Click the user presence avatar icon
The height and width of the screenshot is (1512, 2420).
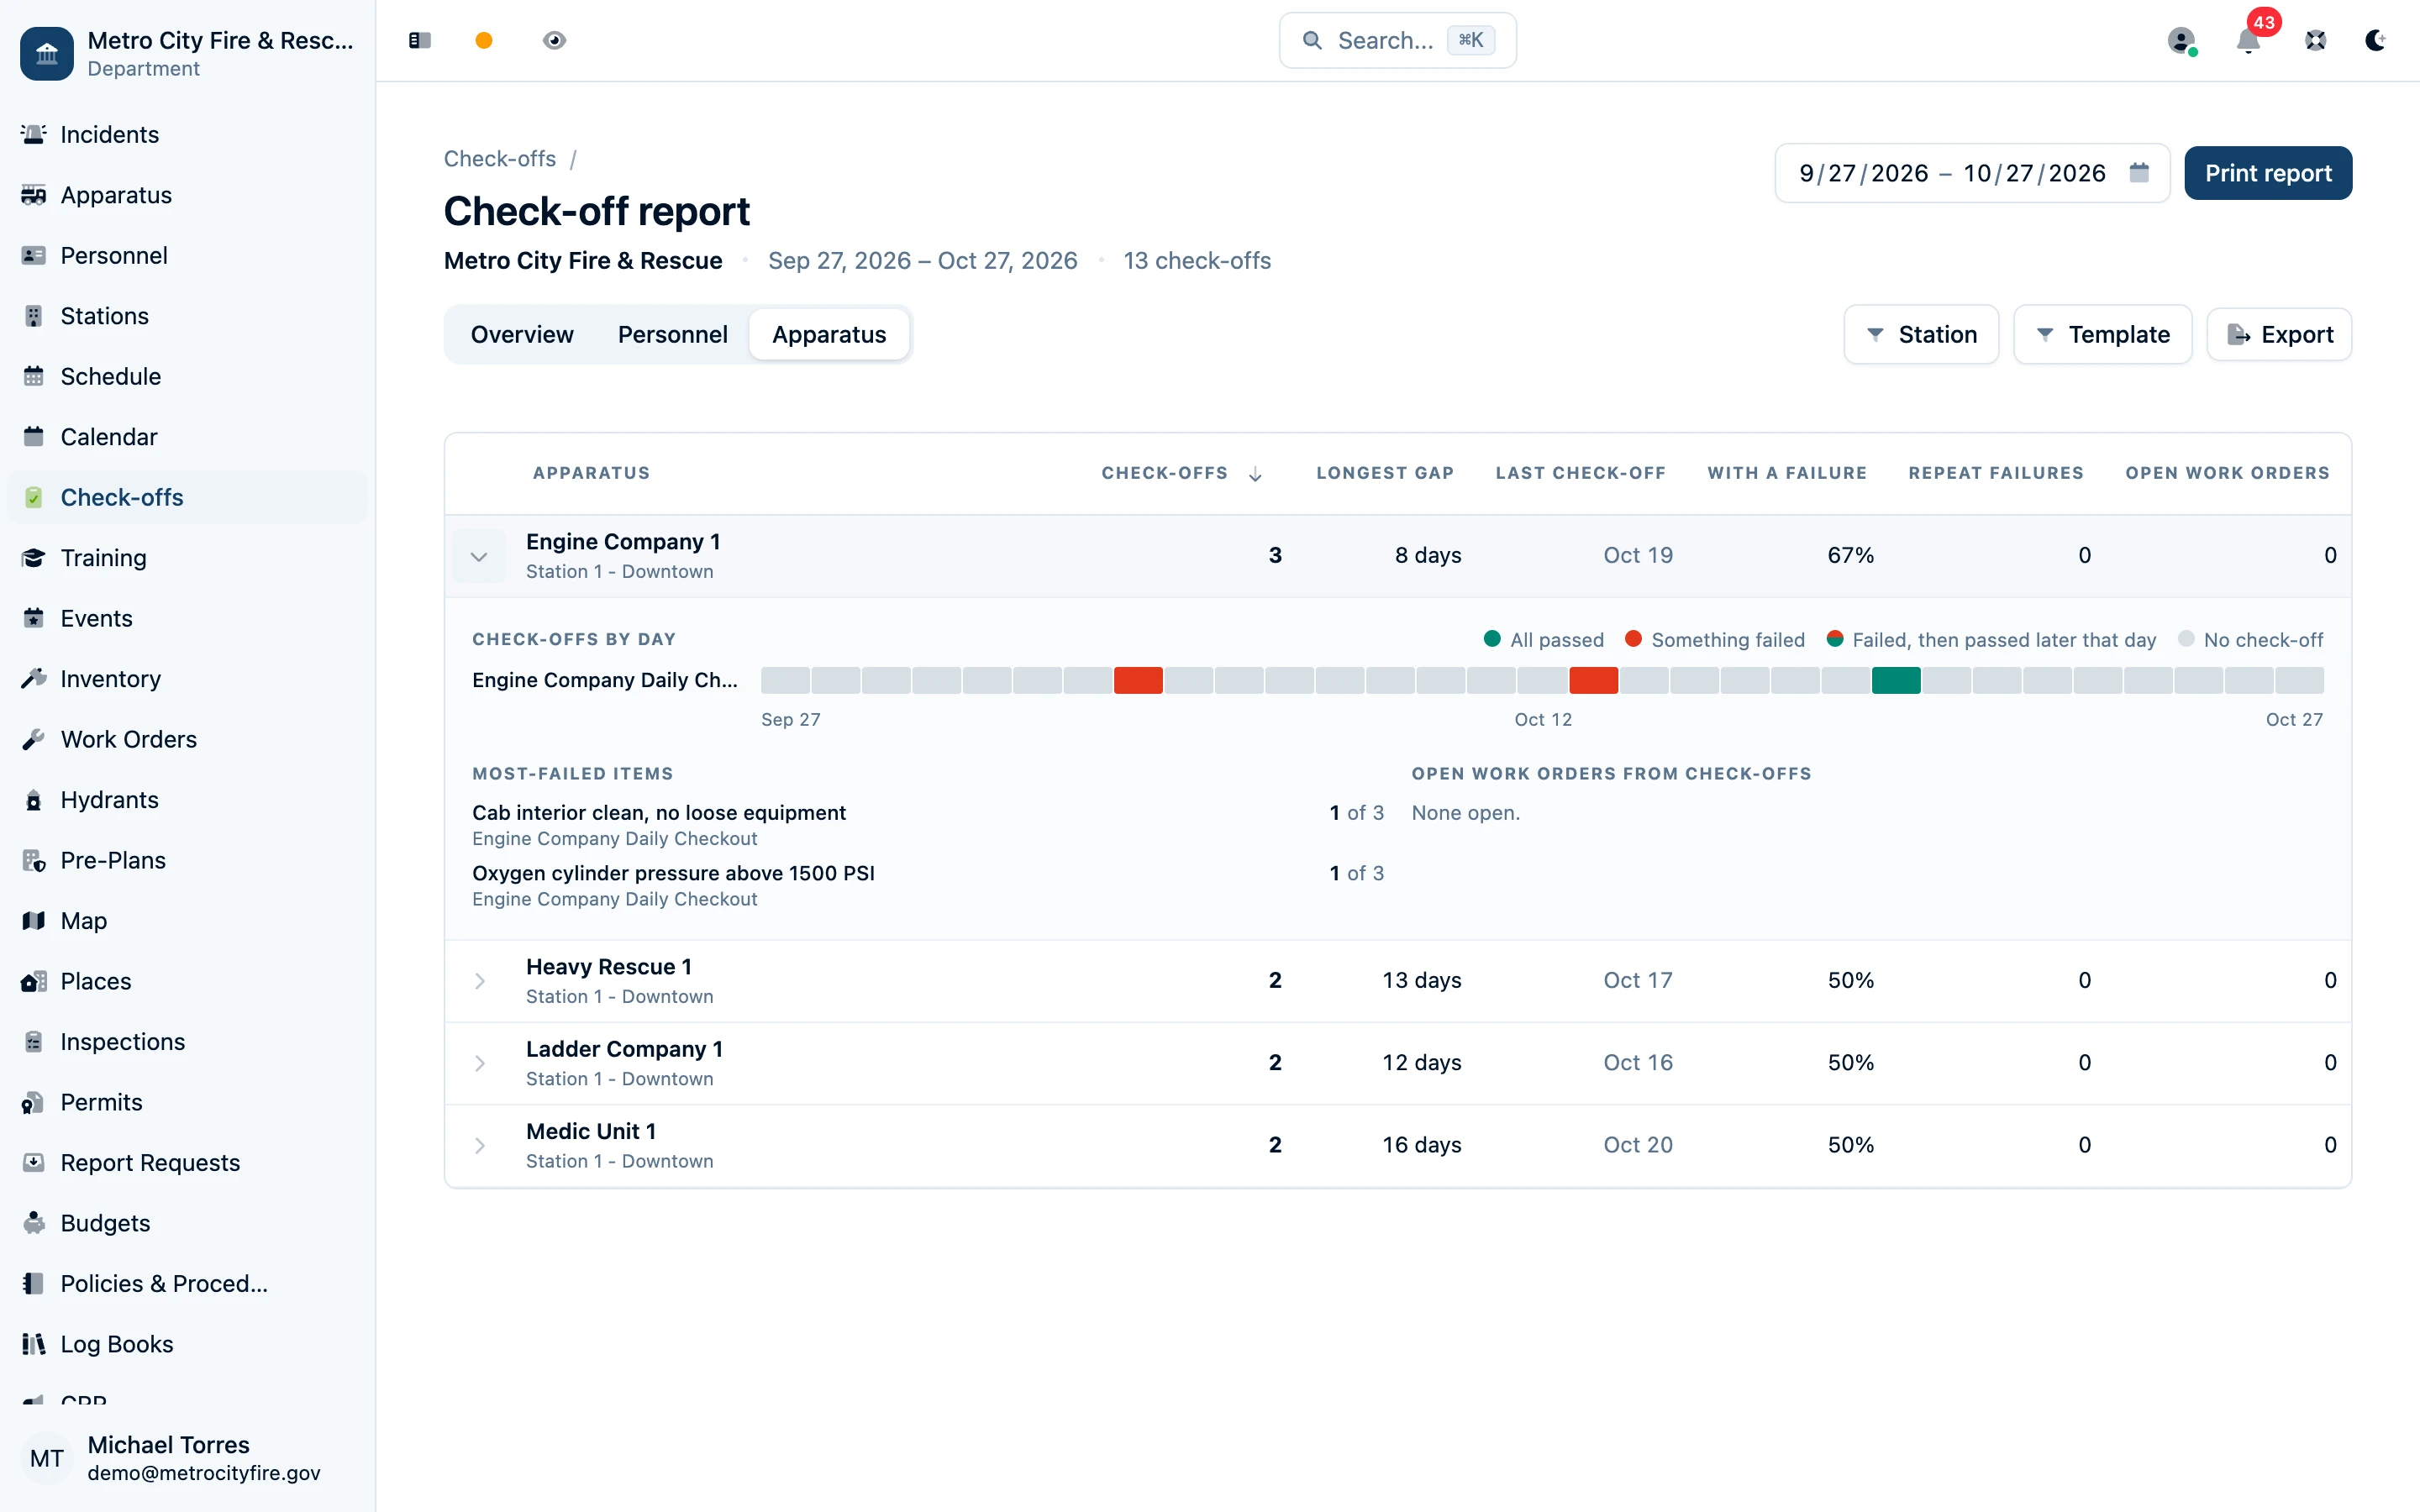click(x=2181, y=40)
